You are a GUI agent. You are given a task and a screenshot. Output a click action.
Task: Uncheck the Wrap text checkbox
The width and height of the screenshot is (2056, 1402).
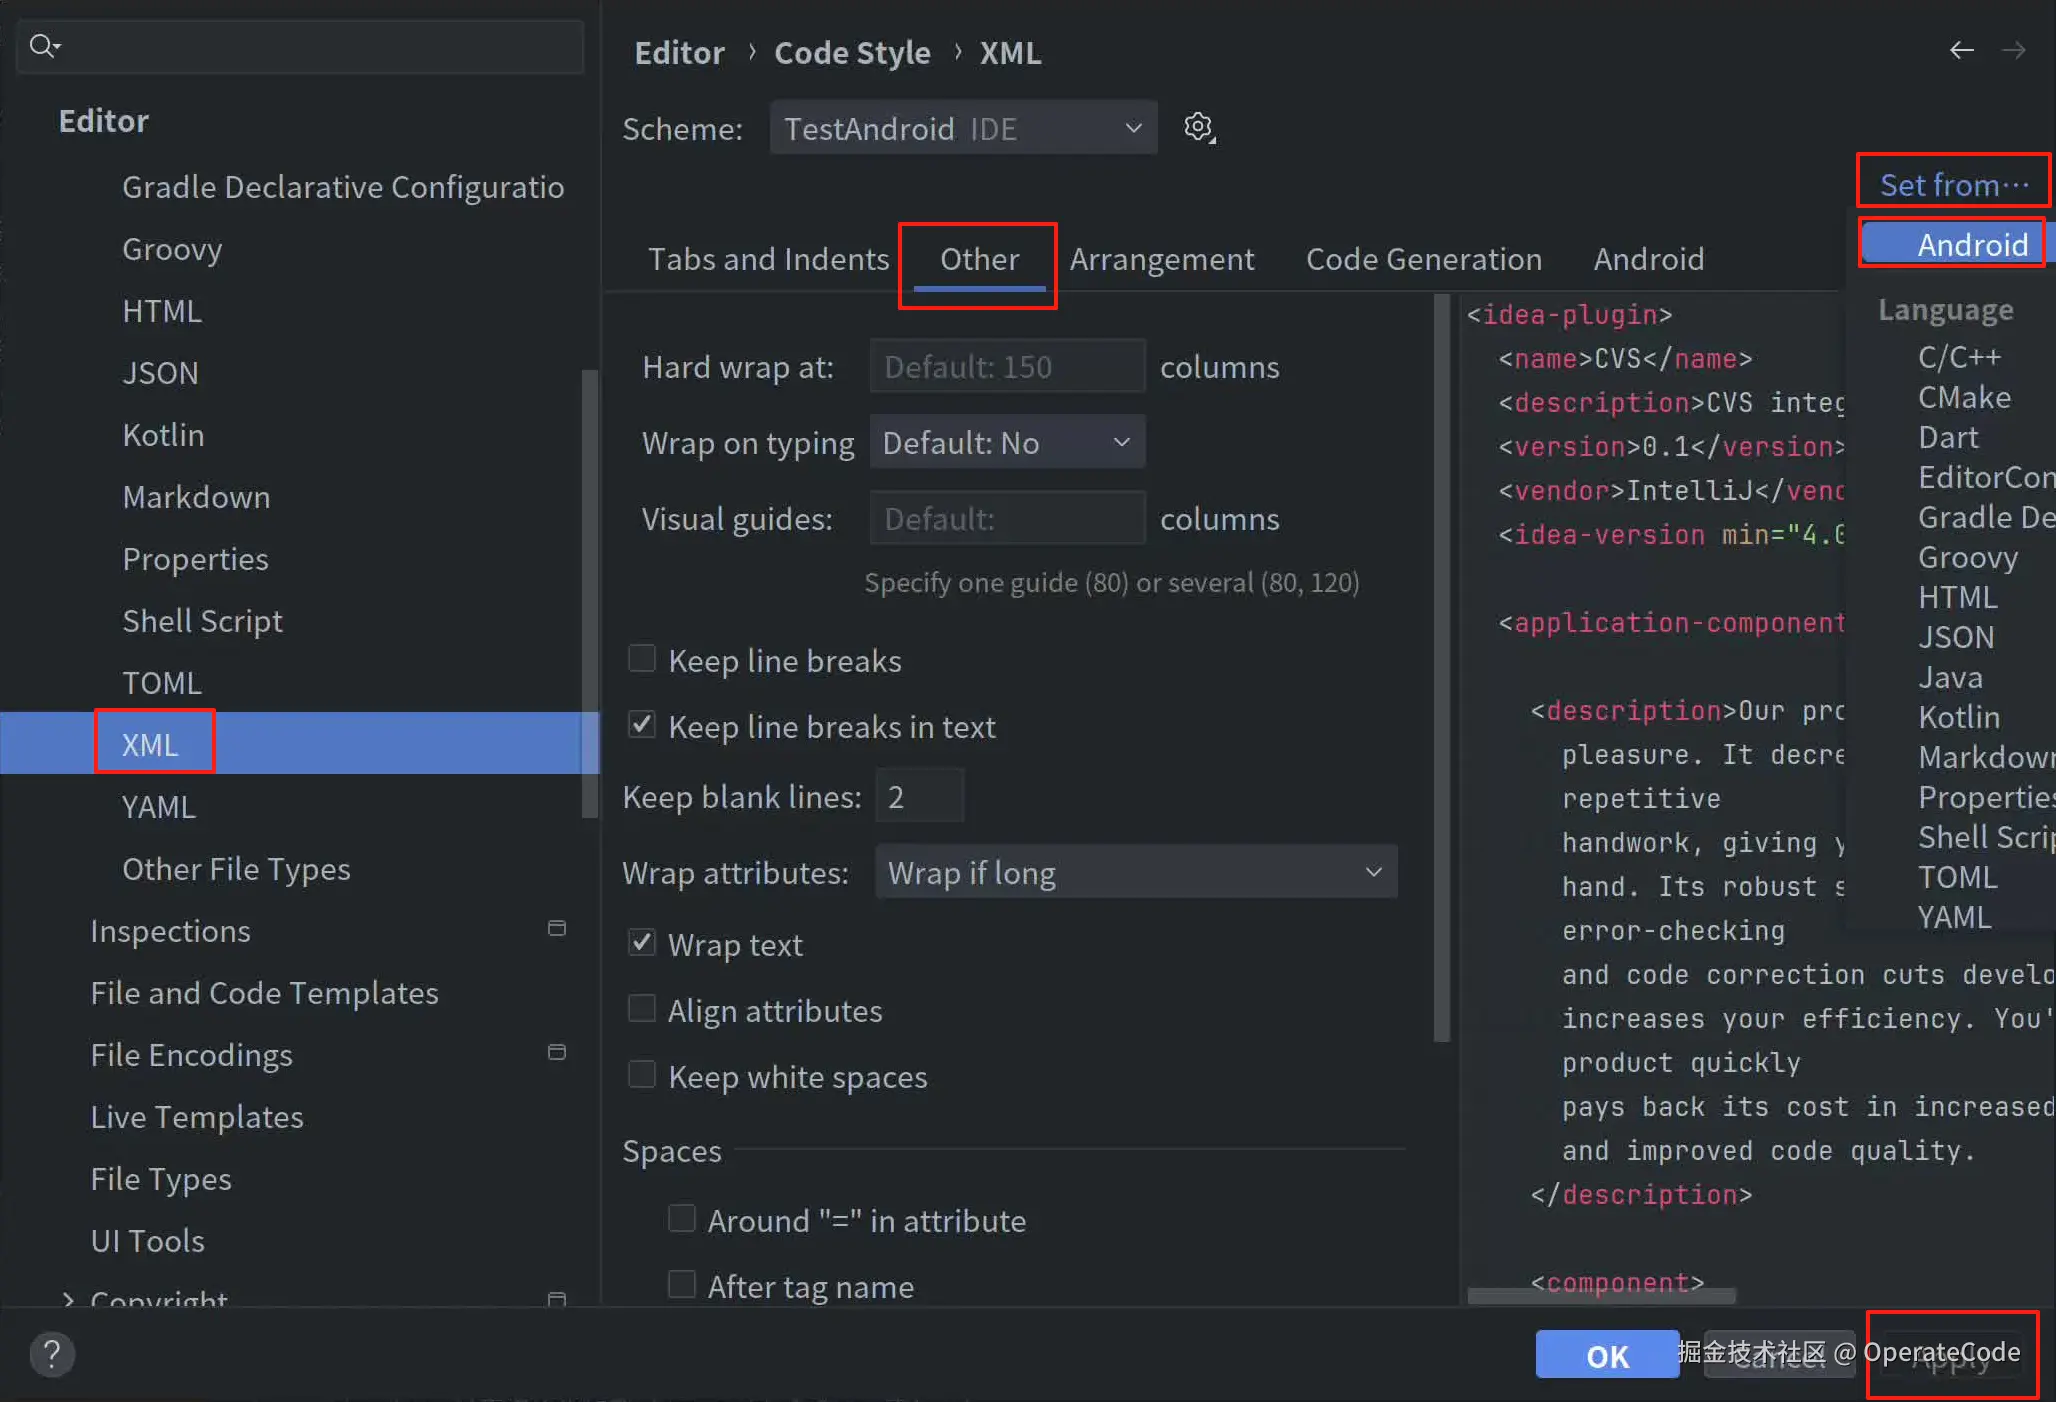point(642,943)
